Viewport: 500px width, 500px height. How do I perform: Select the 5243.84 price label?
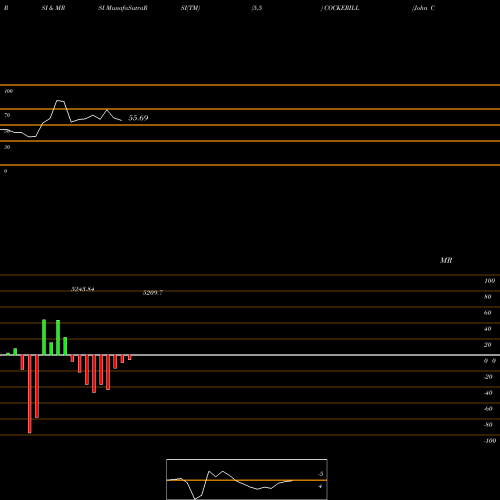tap(83, 289)
